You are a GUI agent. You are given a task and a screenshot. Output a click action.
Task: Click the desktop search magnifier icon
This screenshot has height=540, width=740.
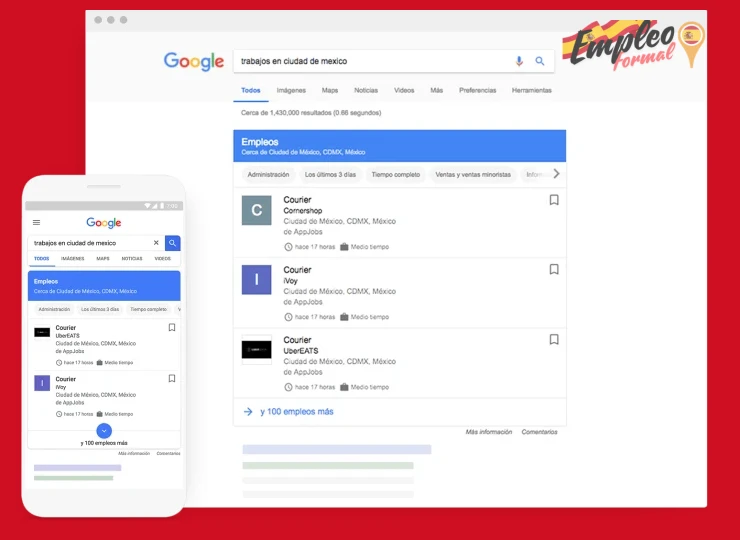click(x=539, y=61)
